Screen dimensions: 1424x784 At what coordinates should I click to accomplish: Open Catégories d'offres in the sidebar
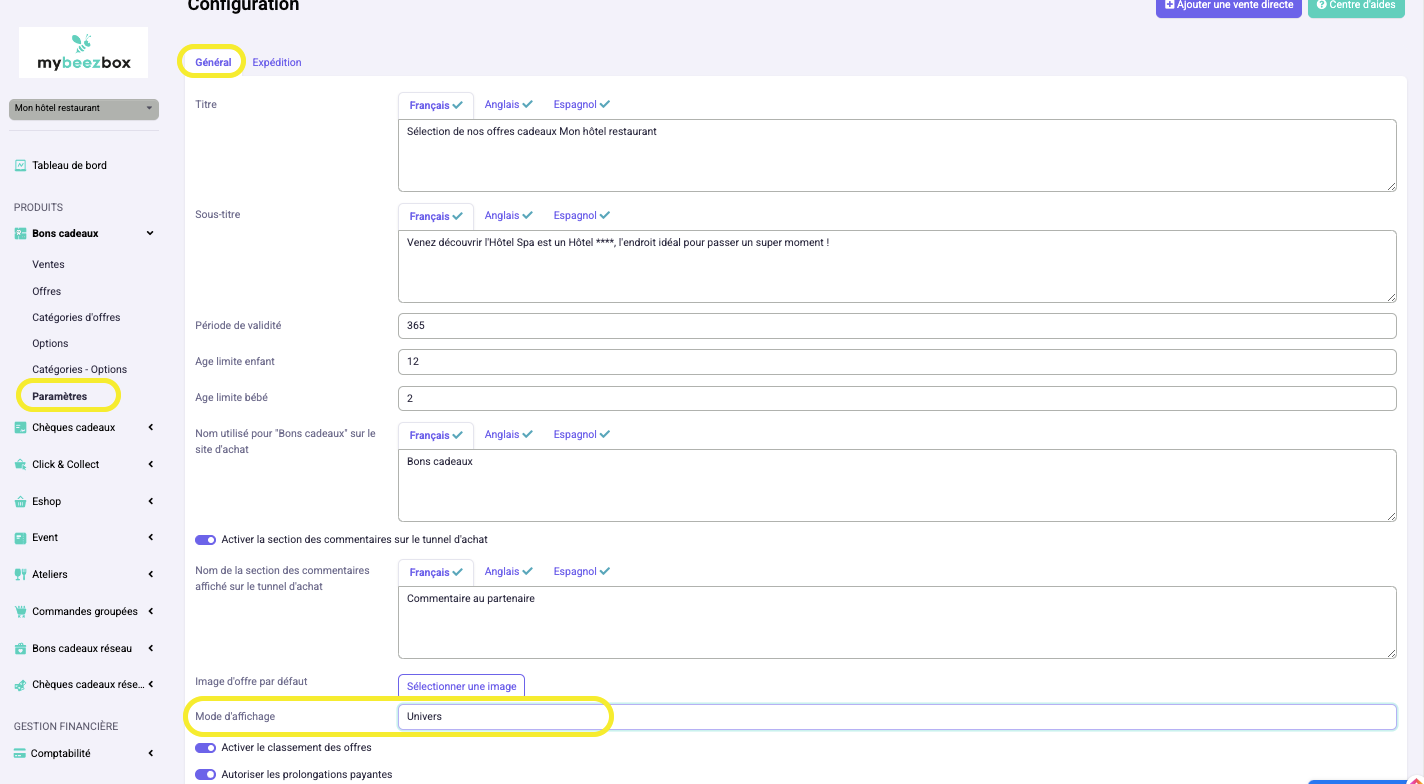[76, 317]
